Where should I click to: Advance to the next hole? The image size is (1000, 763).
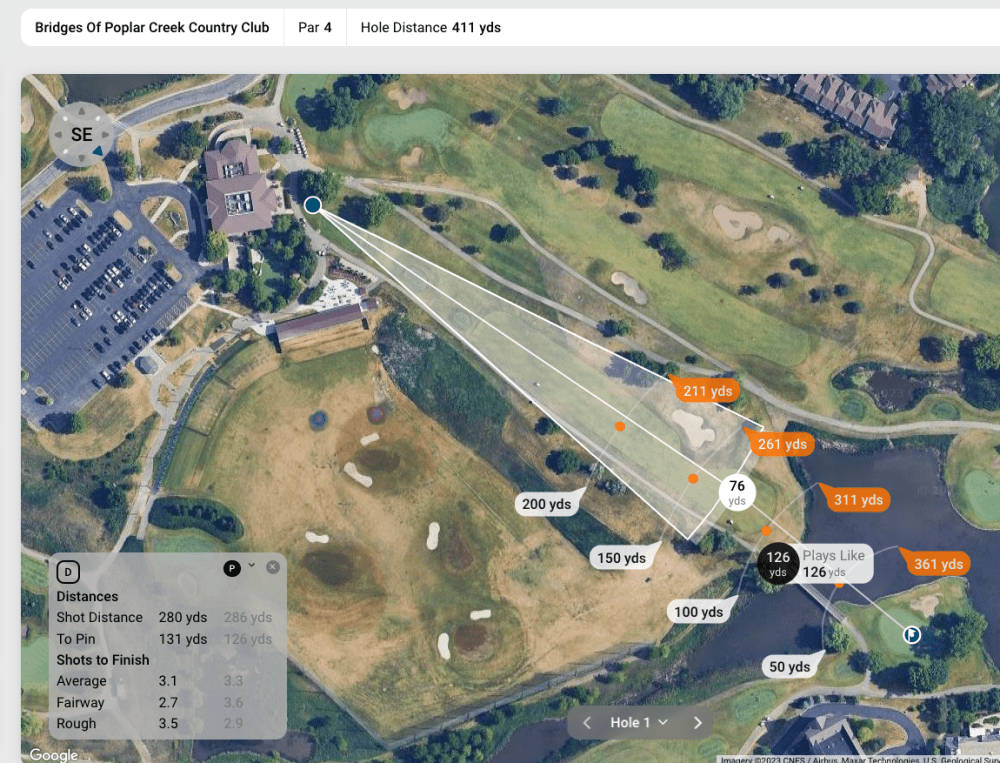698,723
